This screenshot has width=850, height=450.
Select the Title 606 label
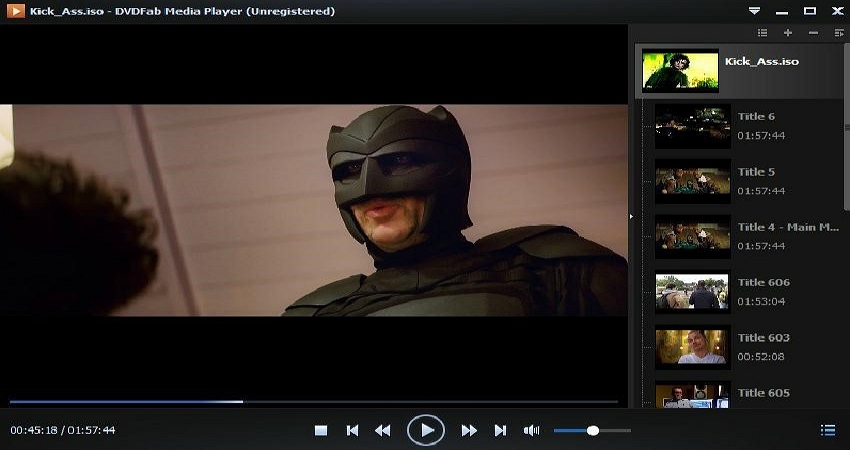pyautogui.click(x=764, y=282)
